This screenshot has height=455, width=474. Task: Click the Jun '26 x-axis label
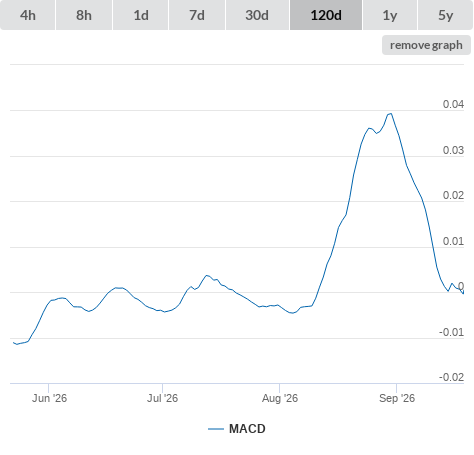click(x=49, y=398)
